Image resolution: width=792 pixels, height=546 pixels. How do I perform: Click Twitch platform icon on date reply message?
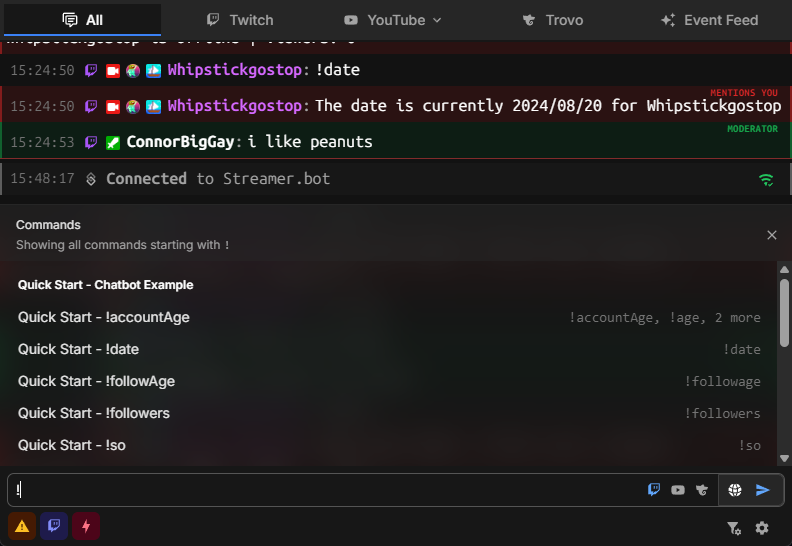pyautogui.click(x=91, y=107)
